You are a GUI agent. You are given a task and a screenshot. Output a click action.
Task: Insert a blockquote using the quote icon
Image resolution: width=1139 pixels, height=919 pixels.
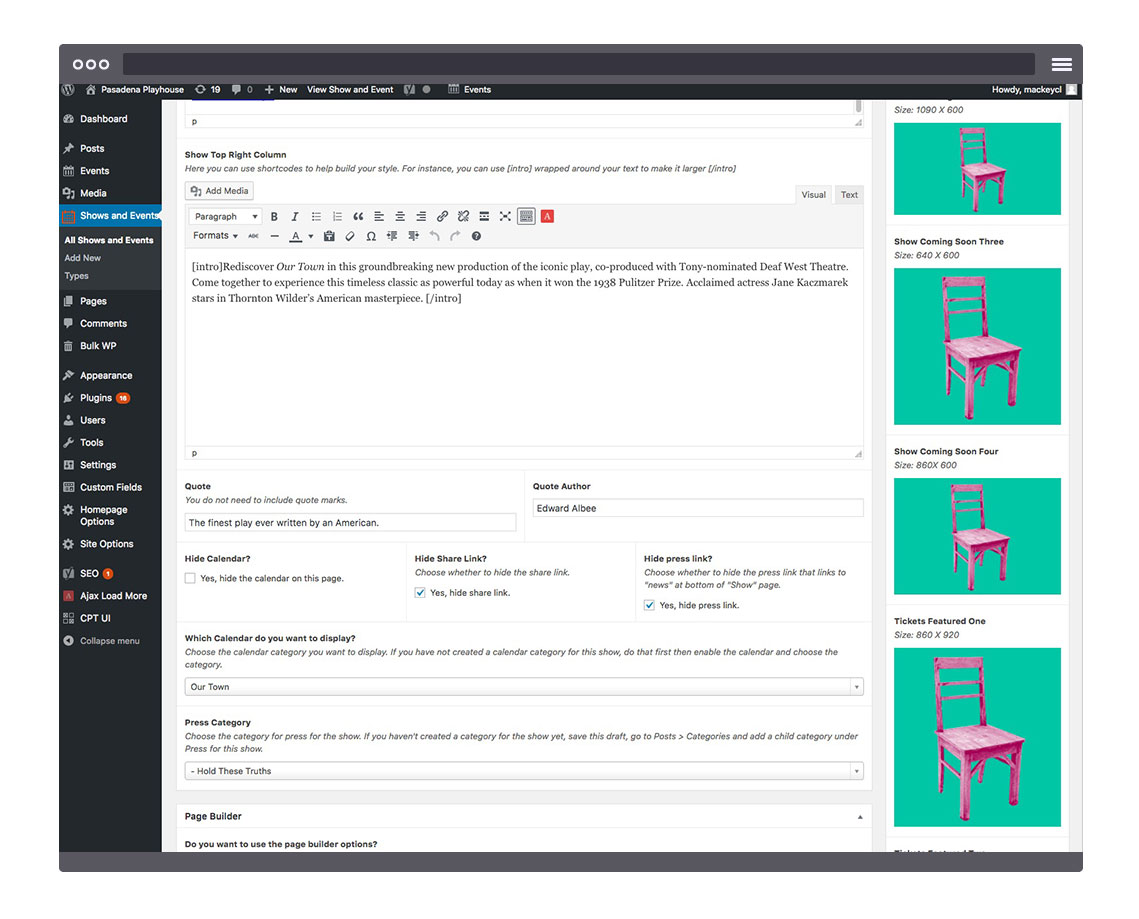point(358,217)
